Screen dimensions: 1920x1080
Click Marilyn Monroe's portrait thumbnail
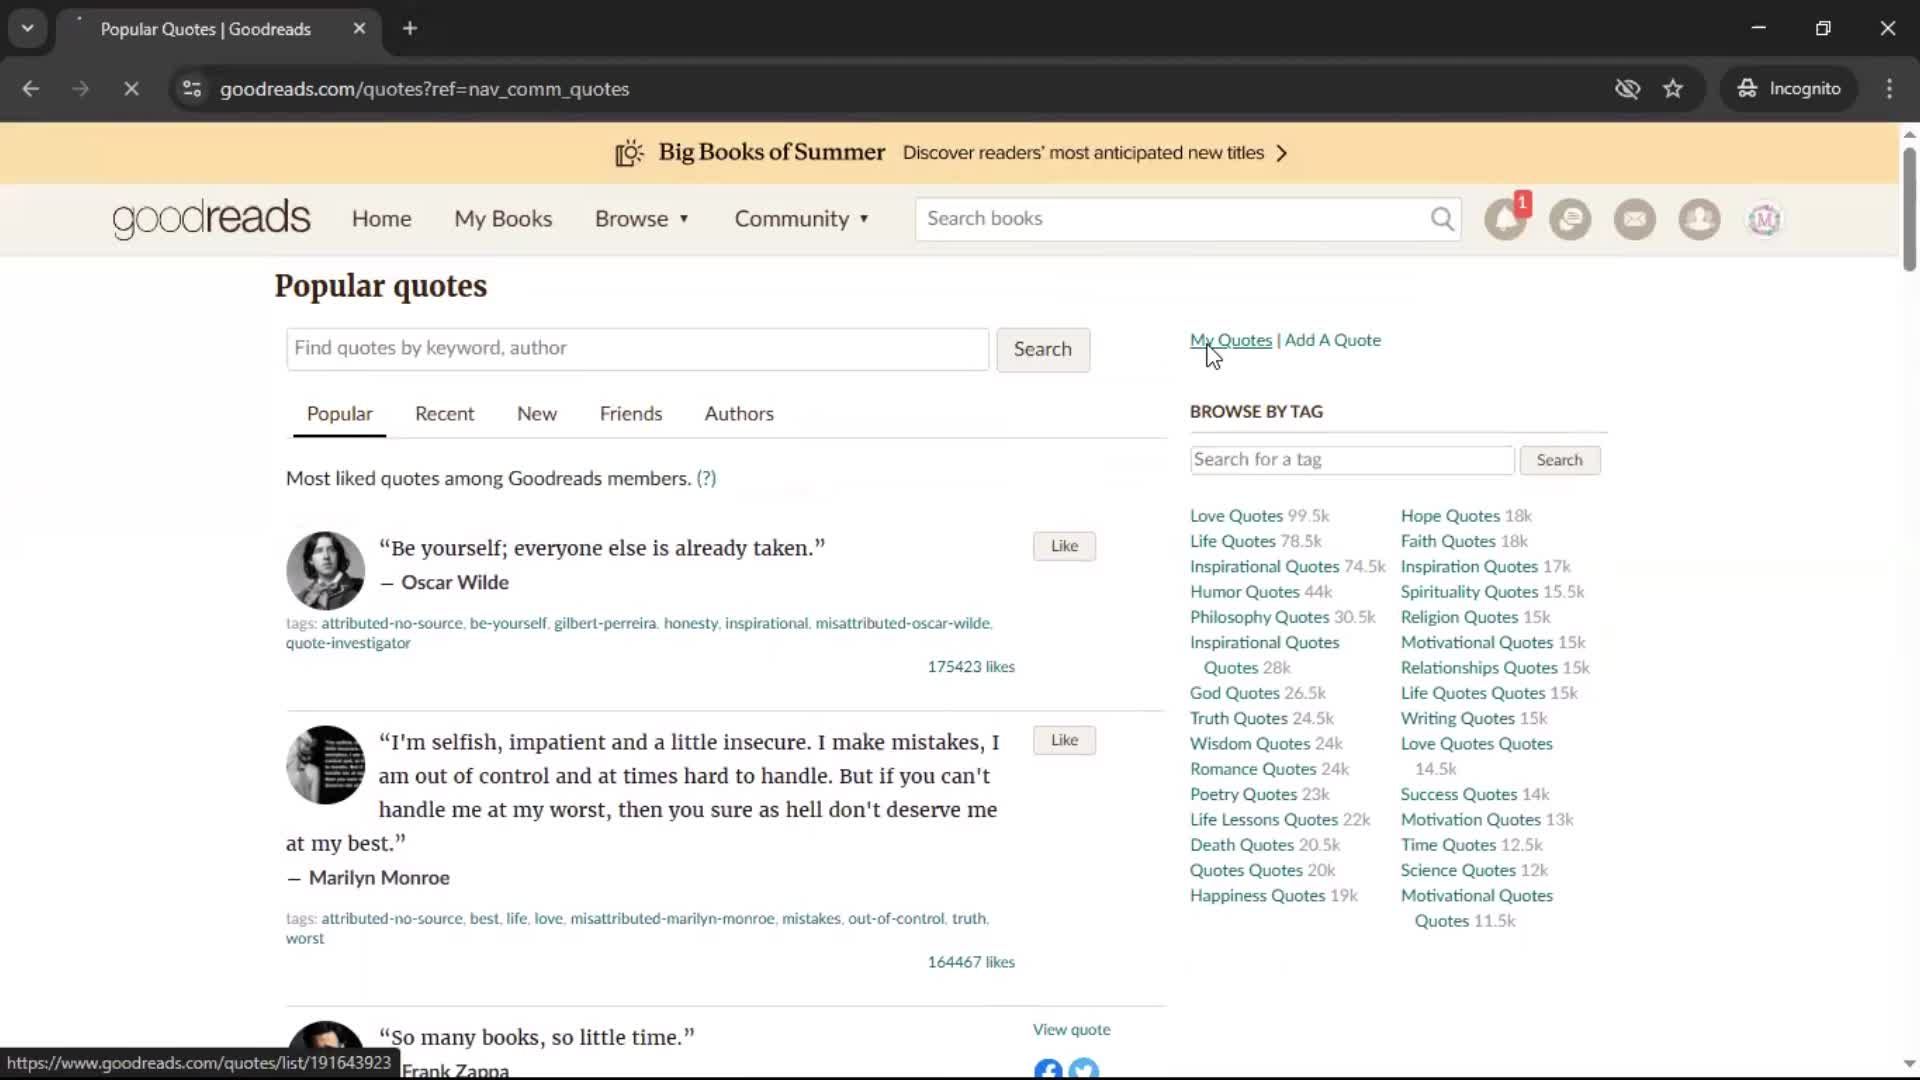pyautogui.click(x=325, y=765)
